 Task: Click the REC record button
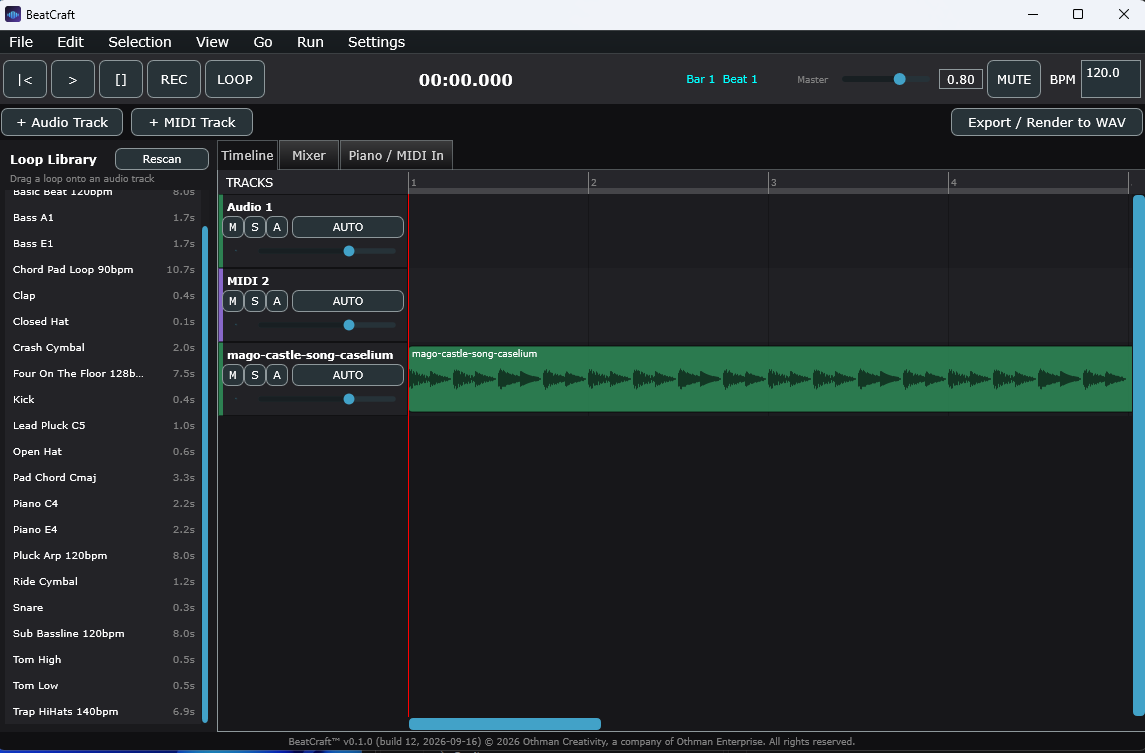[174, 79]
